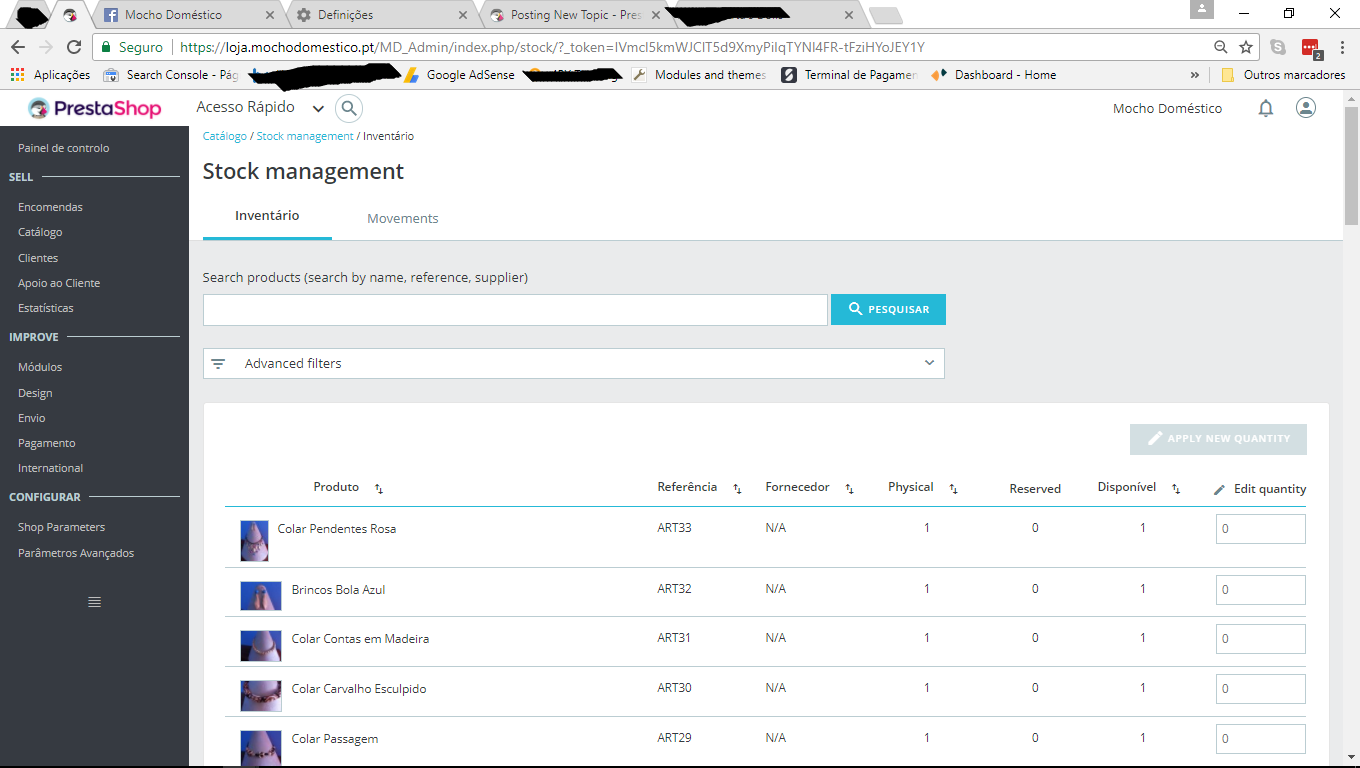This screenshot has width=1360, height=768.
Task: Open the quick search magnifier icon
Action: [348, 108]
